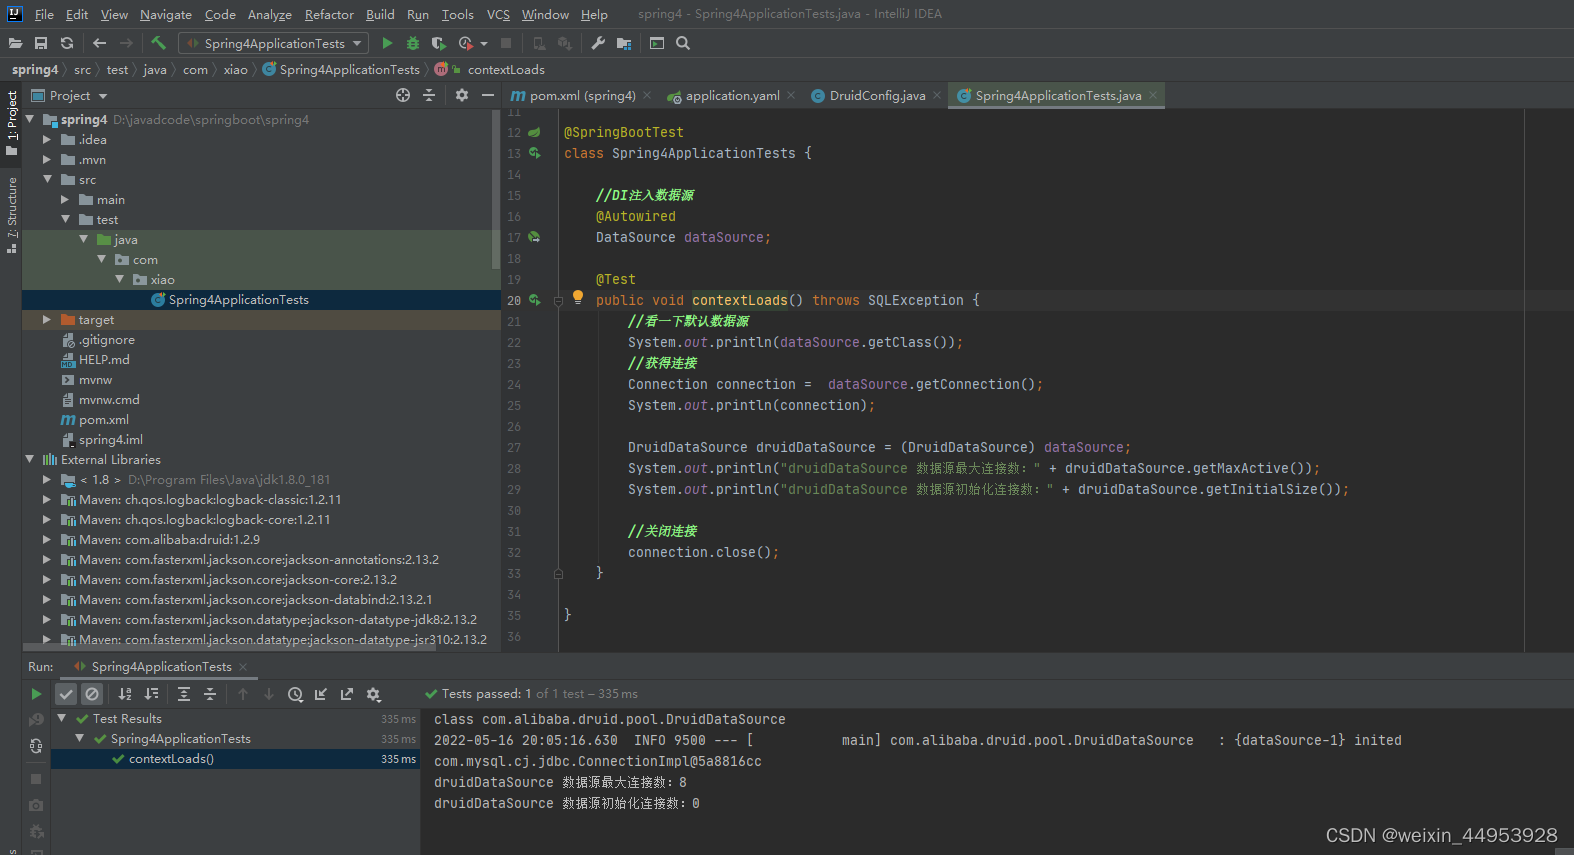1574x855 pixels.
Task: Click the intention lightbulb on line 20
Action: tap(577, 297)
